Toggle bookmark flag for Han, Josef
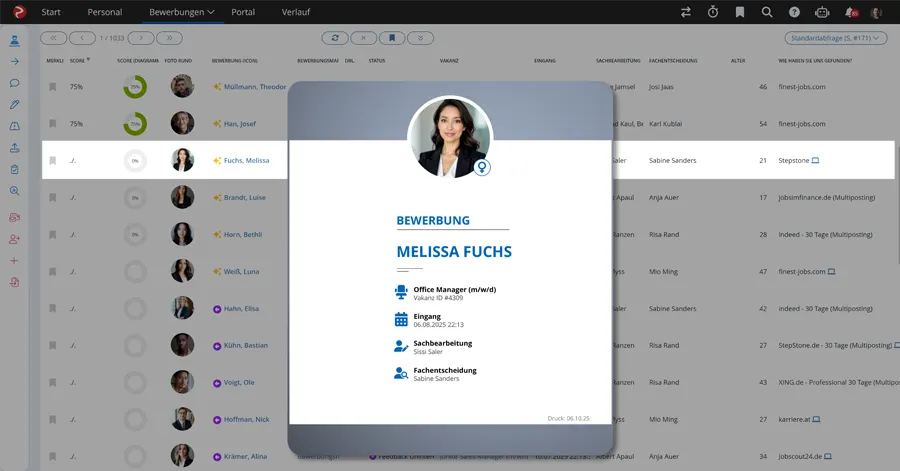The height and width of the screenshot is (471, 900). [52, 123]
